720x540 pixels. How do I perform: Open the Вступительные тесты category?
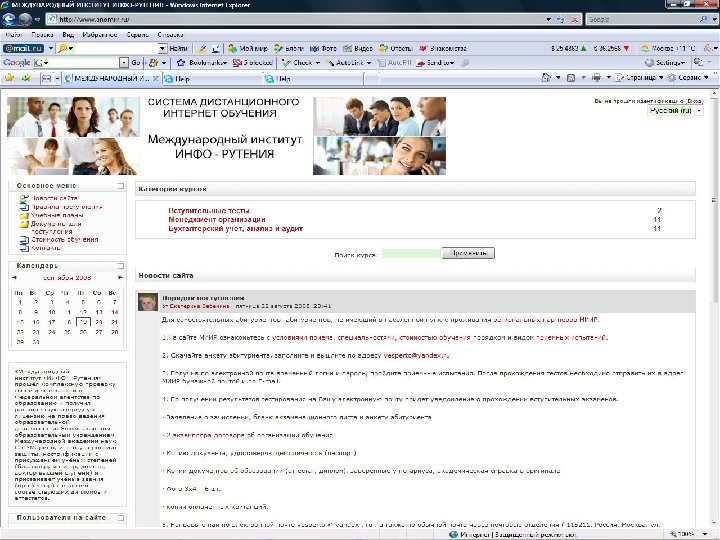[209, 211]
